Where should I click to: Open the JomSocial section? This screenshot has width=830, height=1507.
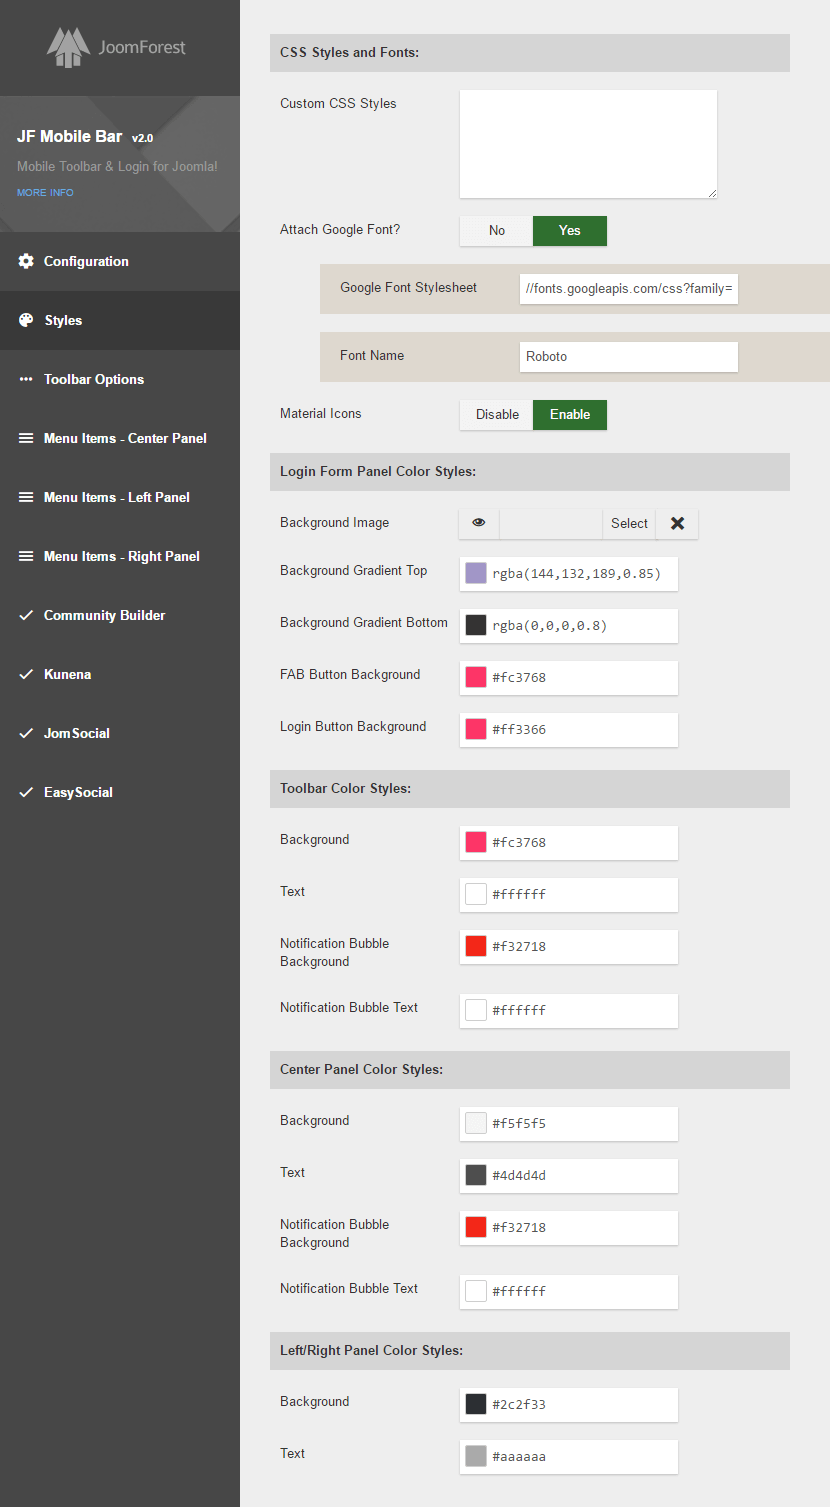[76, 733]
